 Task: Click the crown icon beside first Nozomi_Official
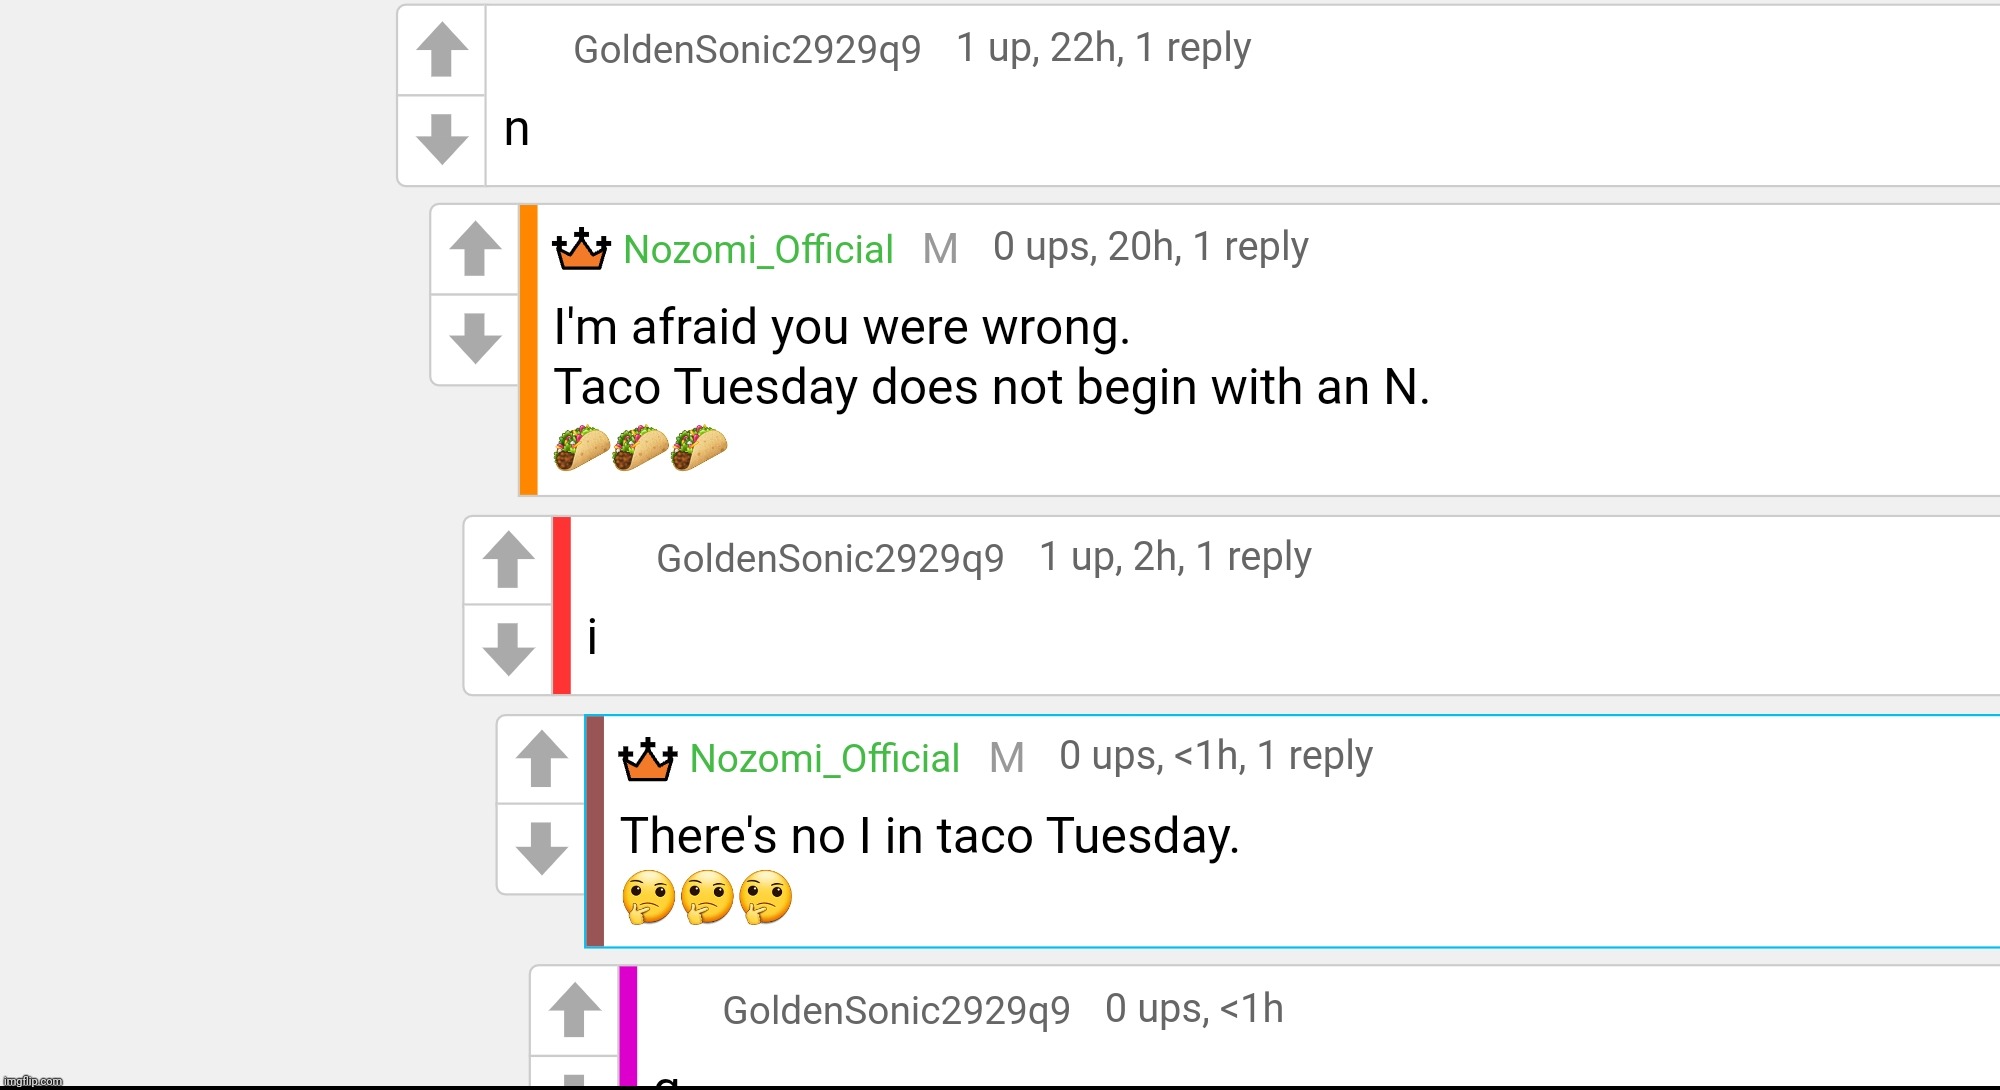click(x=581, y=249)
